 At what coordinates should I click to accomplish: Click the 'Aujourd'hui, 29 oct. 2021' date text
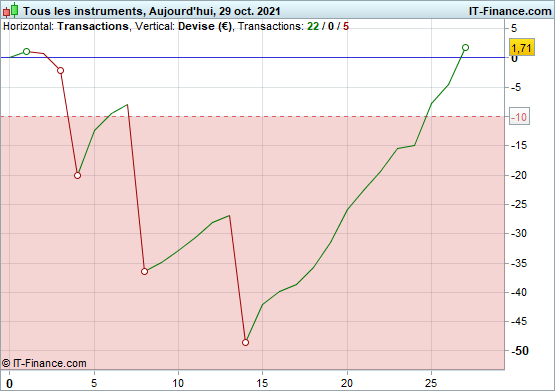coord(214,11)
